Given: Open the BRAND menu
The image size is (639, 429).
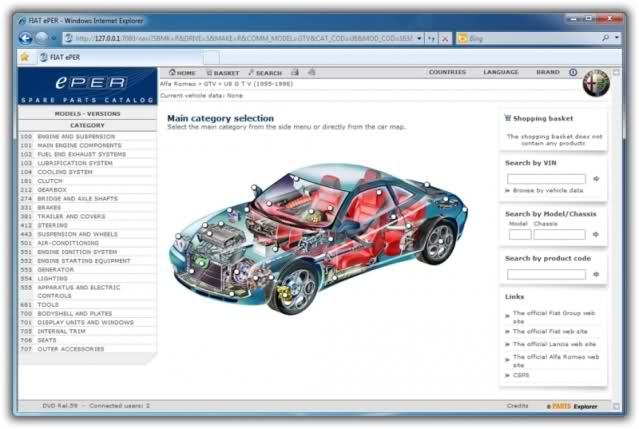Looking at the screenshot, I should coord(548,72).
